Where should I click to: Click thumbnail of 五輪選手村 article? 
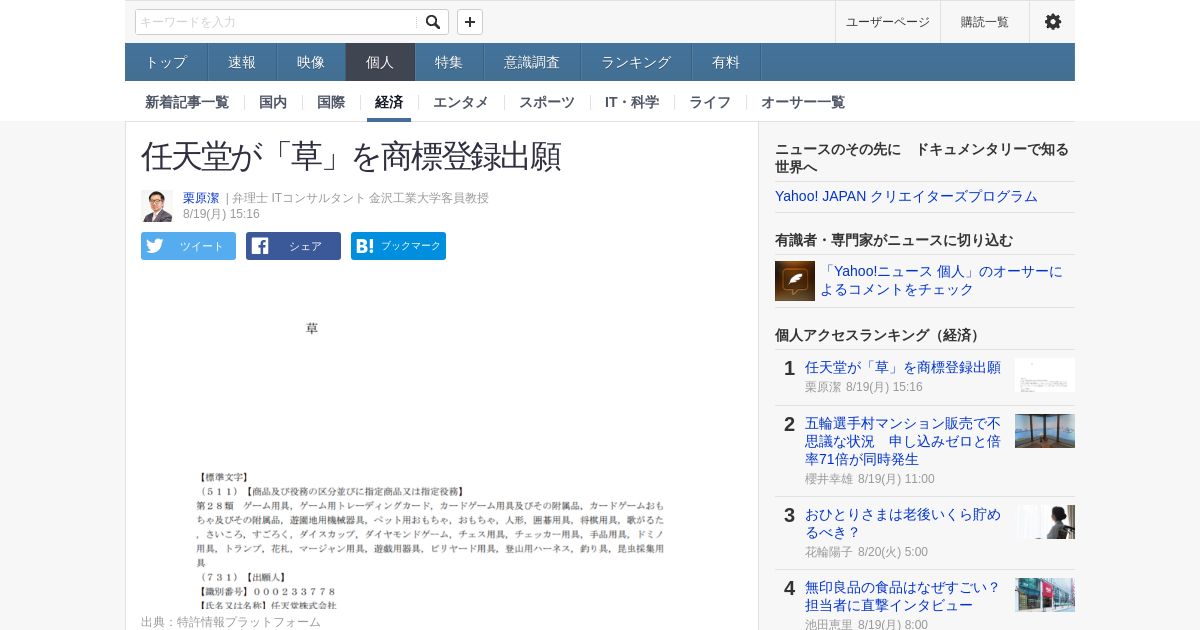pos(1045,431)
